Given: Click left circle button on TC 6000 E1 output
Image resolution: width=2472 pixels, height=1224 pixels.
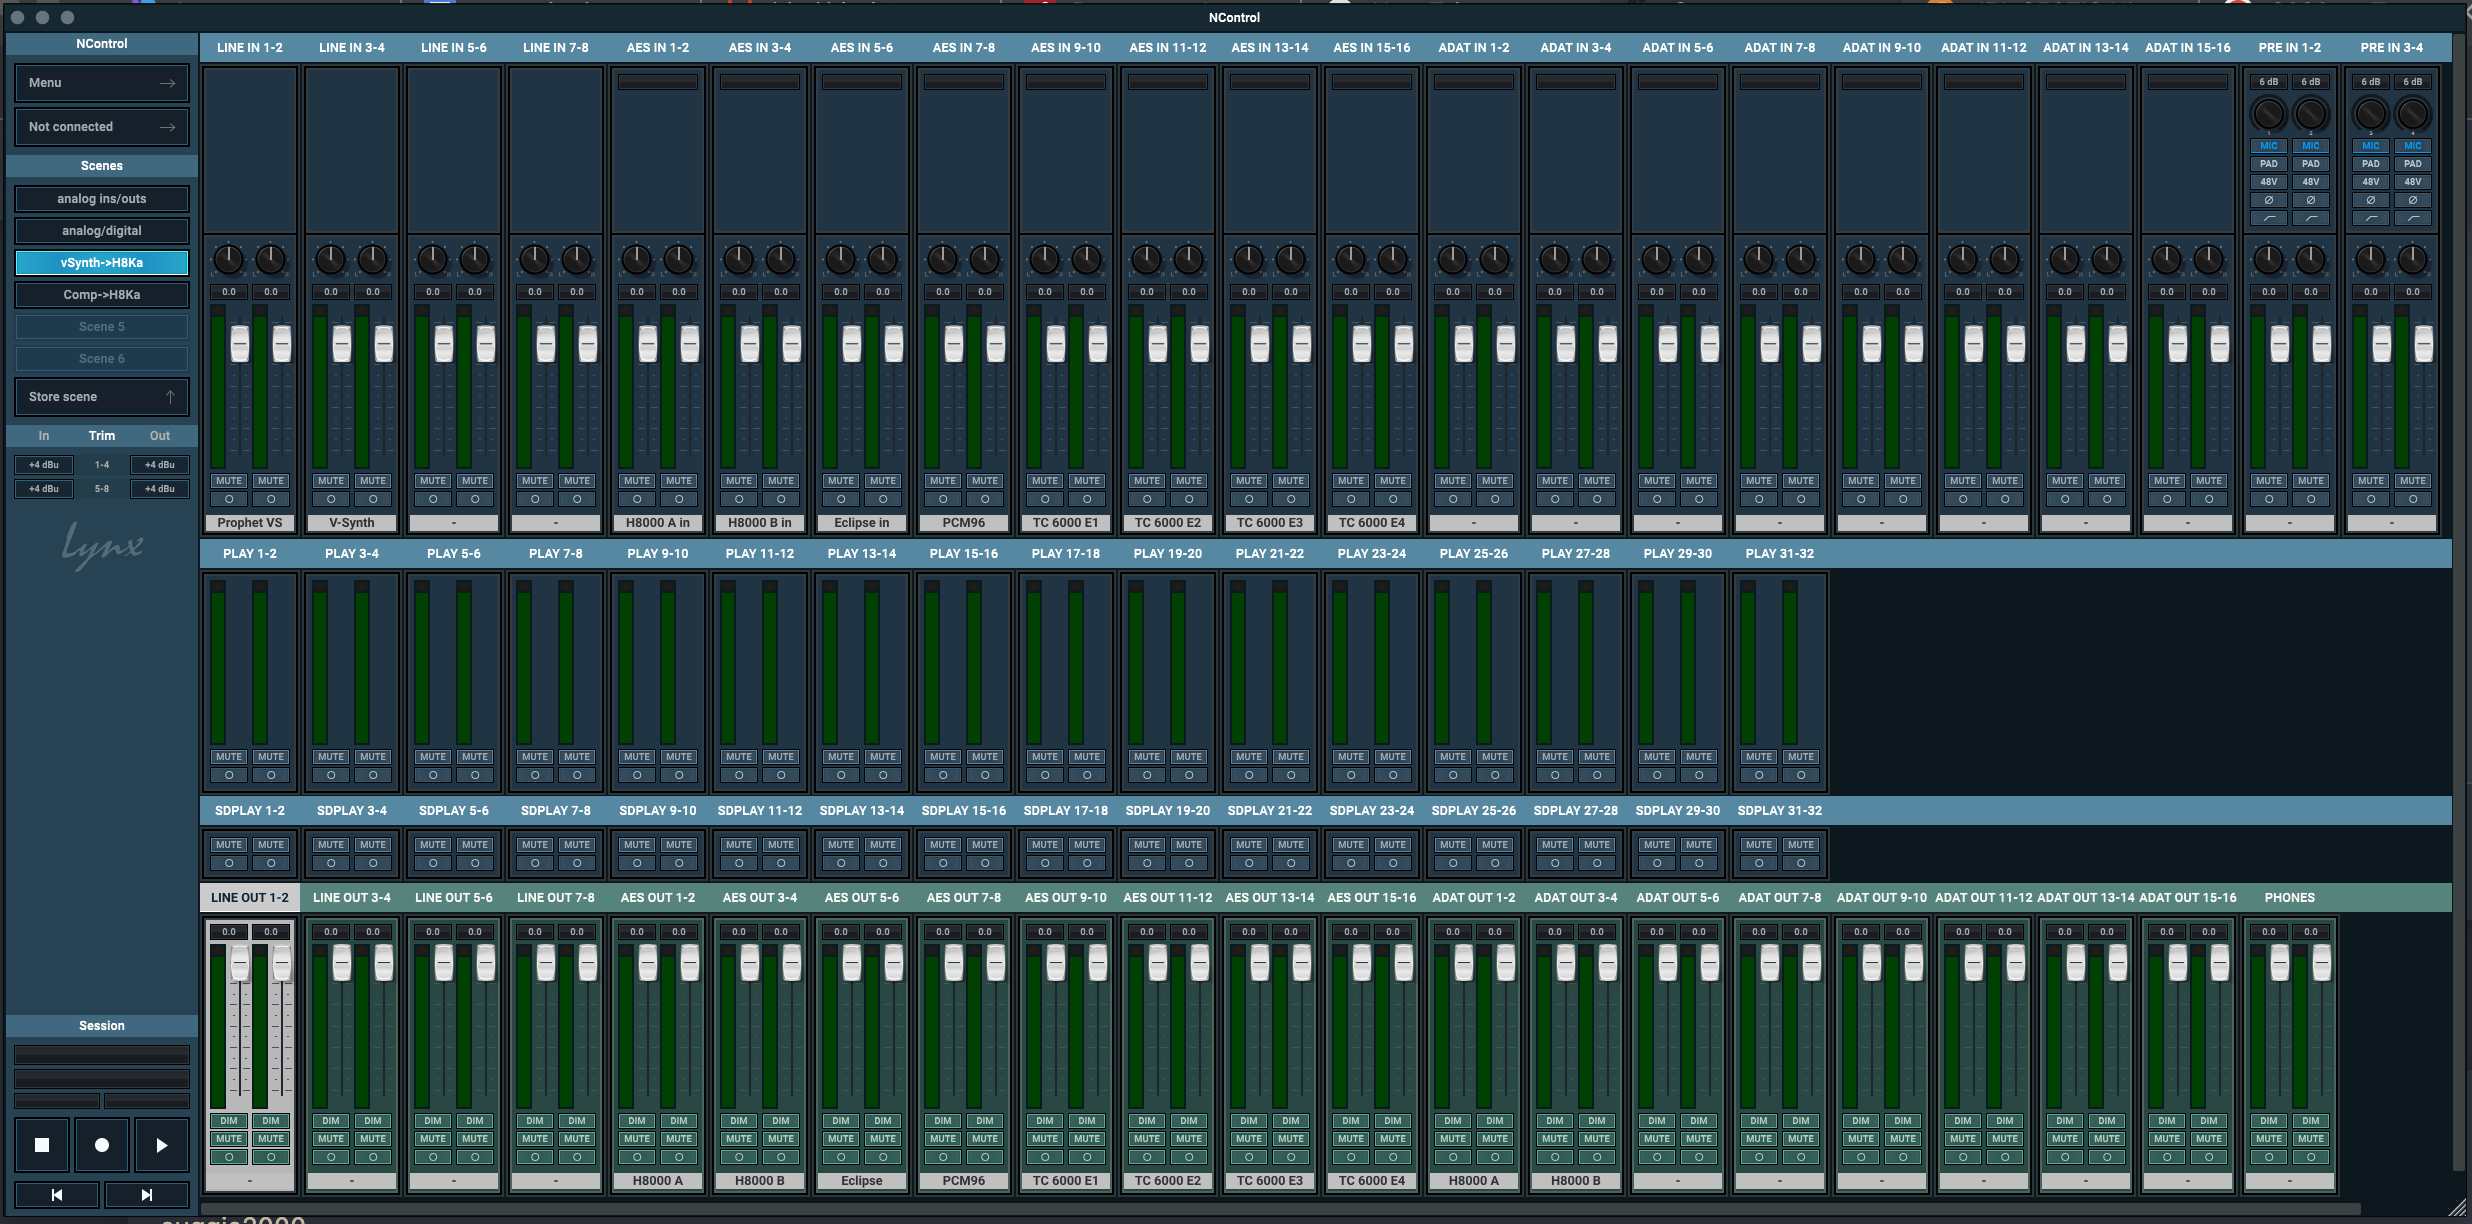Looking at the screenshot, I should point(1045,1157).
